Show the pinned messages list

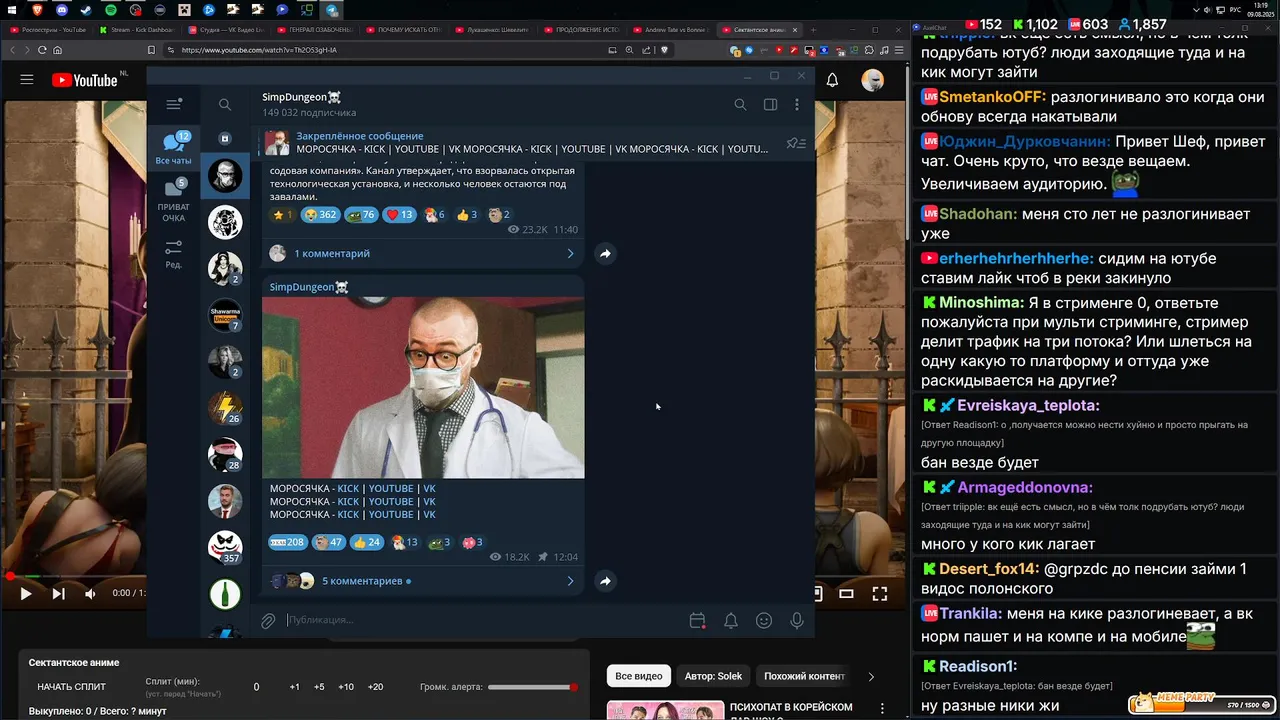pyautogui.click(x=796, y=143)
